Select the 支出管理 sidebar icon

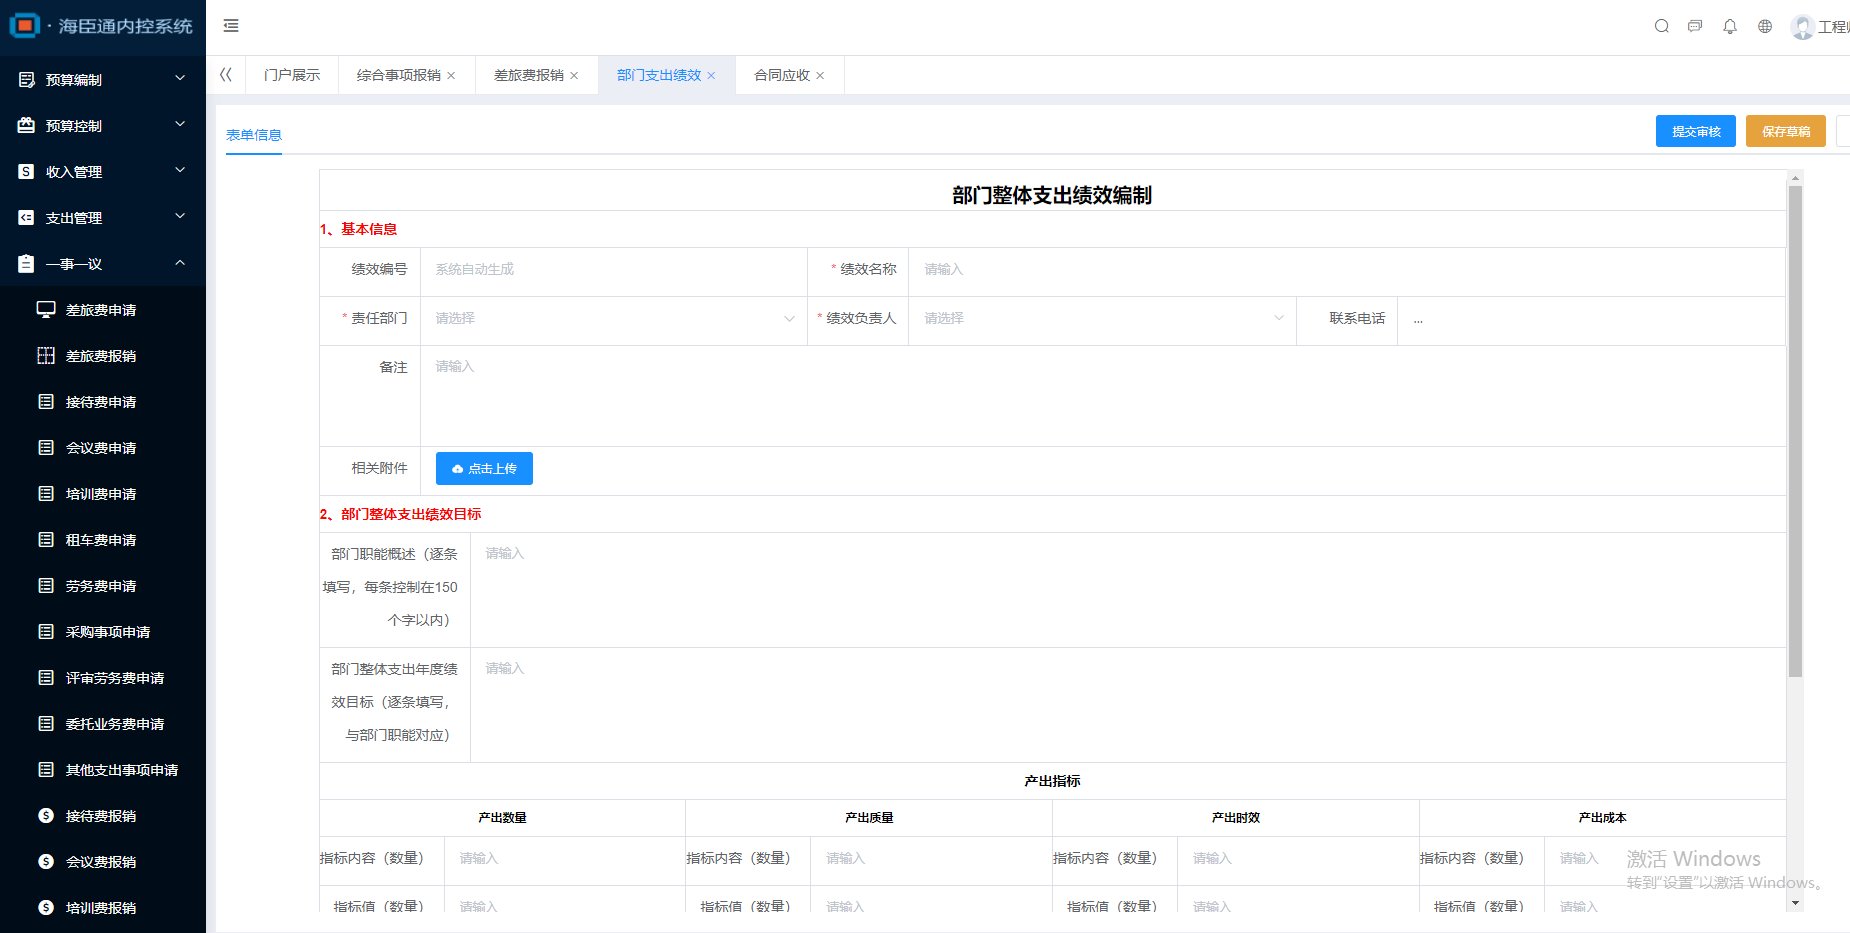click(25, 217)
